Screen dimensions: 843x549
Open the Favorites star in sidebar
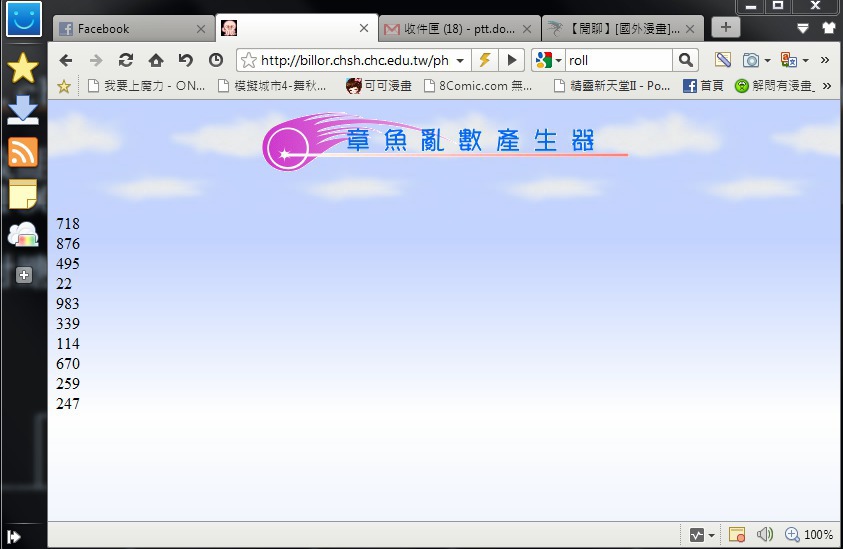point(23,68)
